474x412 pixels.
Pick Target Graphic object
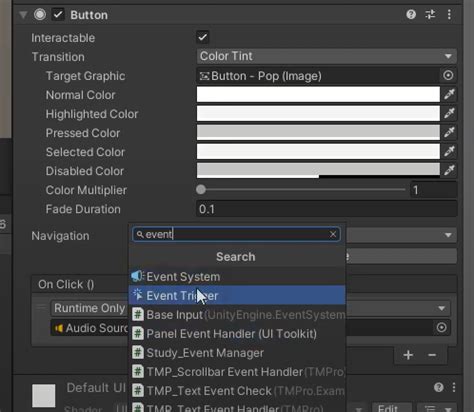(448, 76)
